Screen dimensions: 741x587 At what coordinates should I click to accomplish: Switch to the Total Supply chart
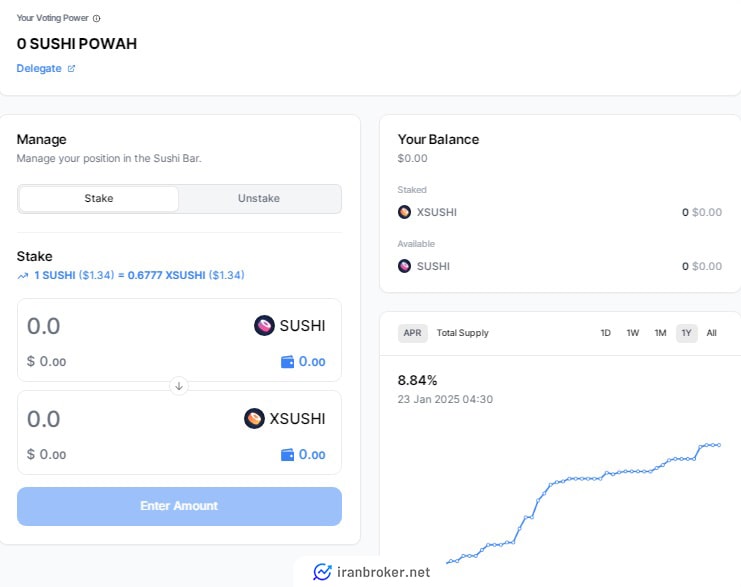pyautogui.click(x=463, y=333)
